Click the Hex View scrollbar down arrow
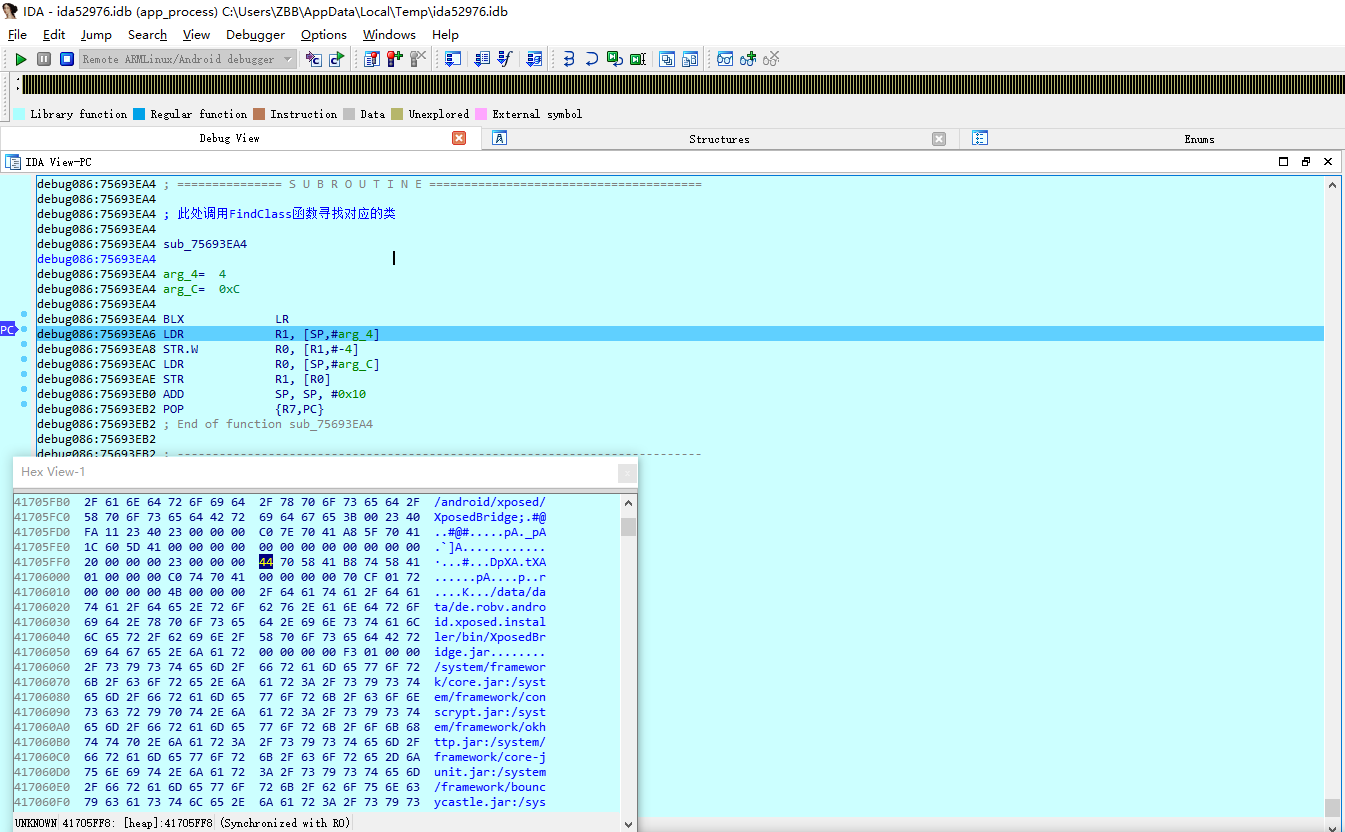 628,824
